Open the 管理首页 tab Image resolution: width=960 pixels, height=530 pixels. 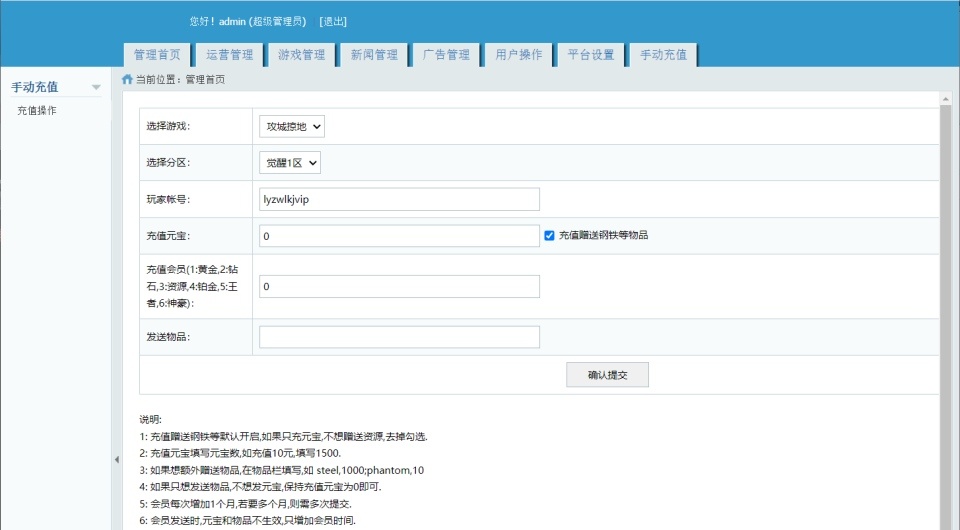click(157, 54)
